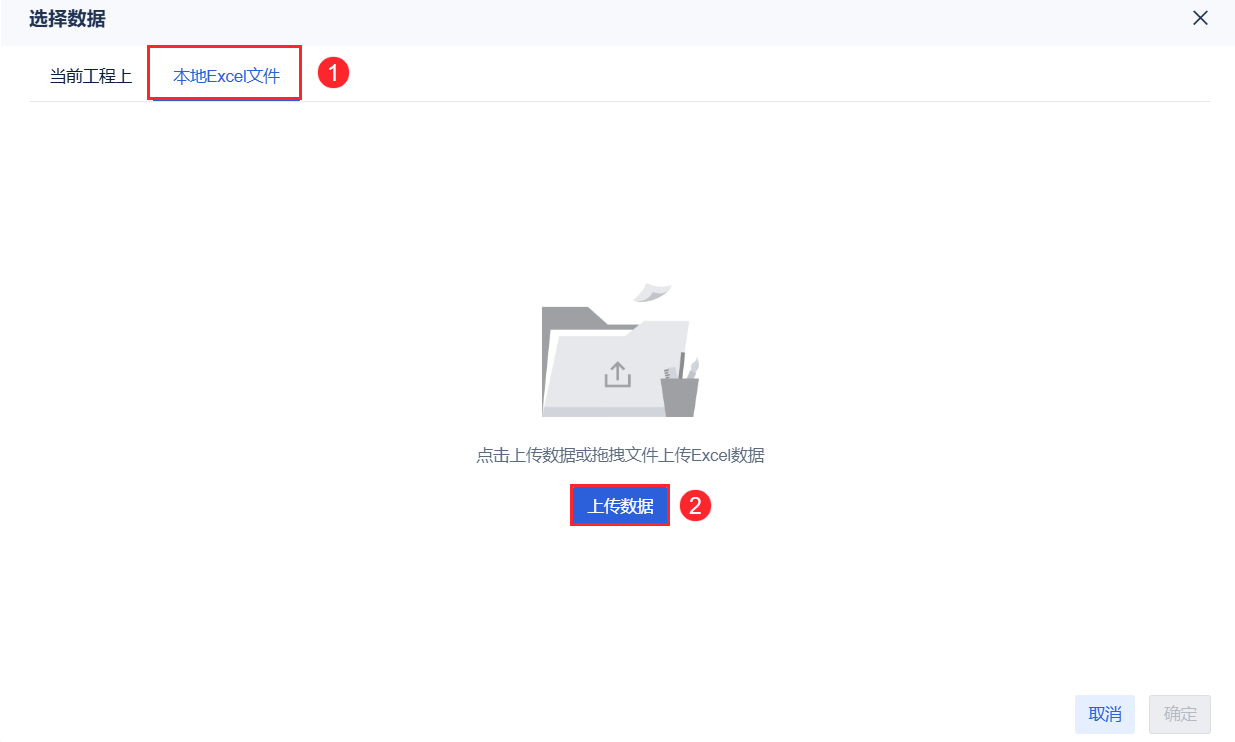Viewport: 1235px width, 742px height.
Task: Click the red number 2 badge
Action: 695,506
